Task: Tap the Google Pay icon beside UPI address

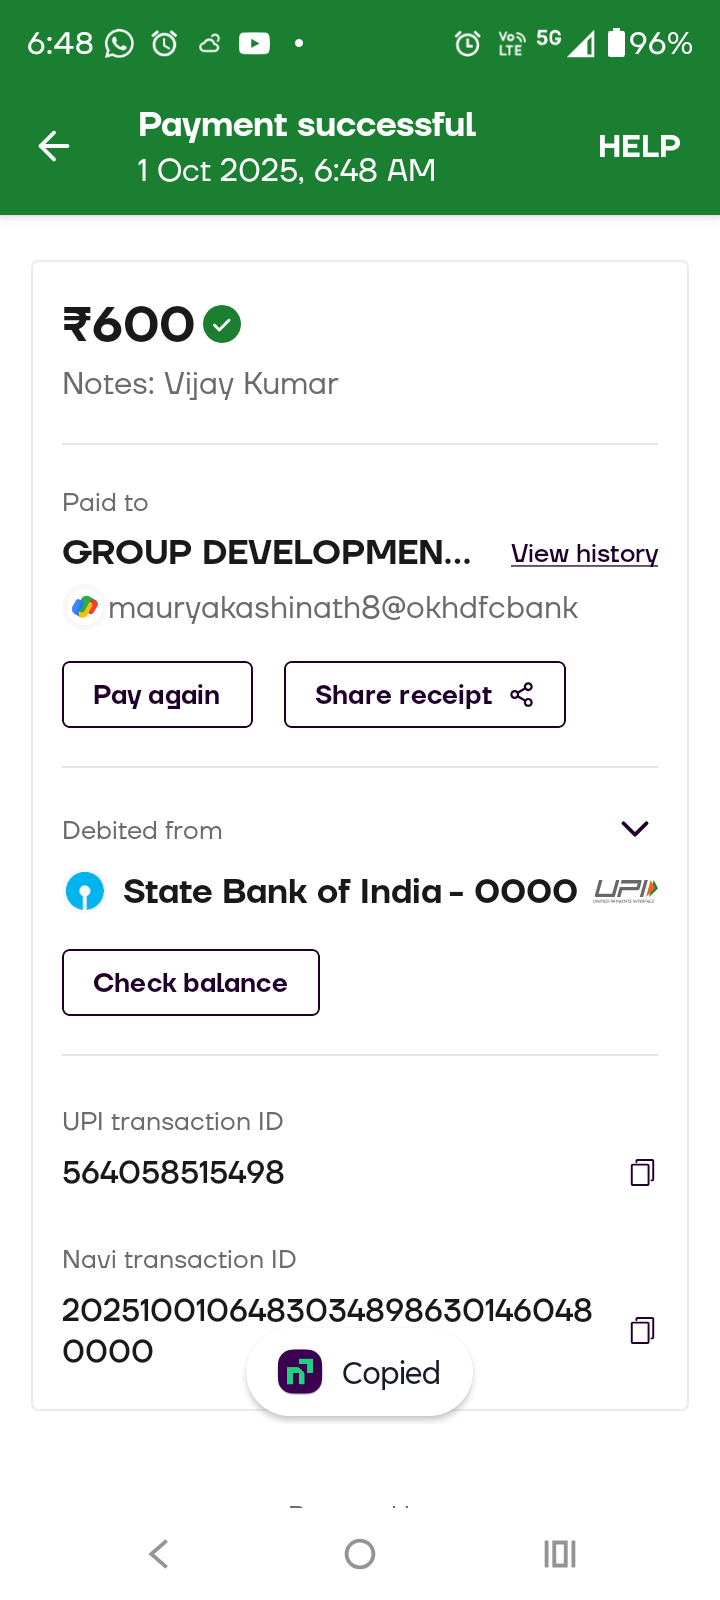Action: 85,607
